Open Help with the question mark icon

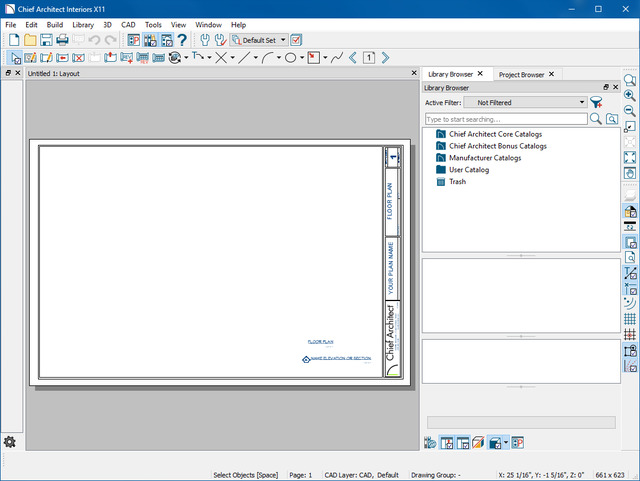(182, 40)
